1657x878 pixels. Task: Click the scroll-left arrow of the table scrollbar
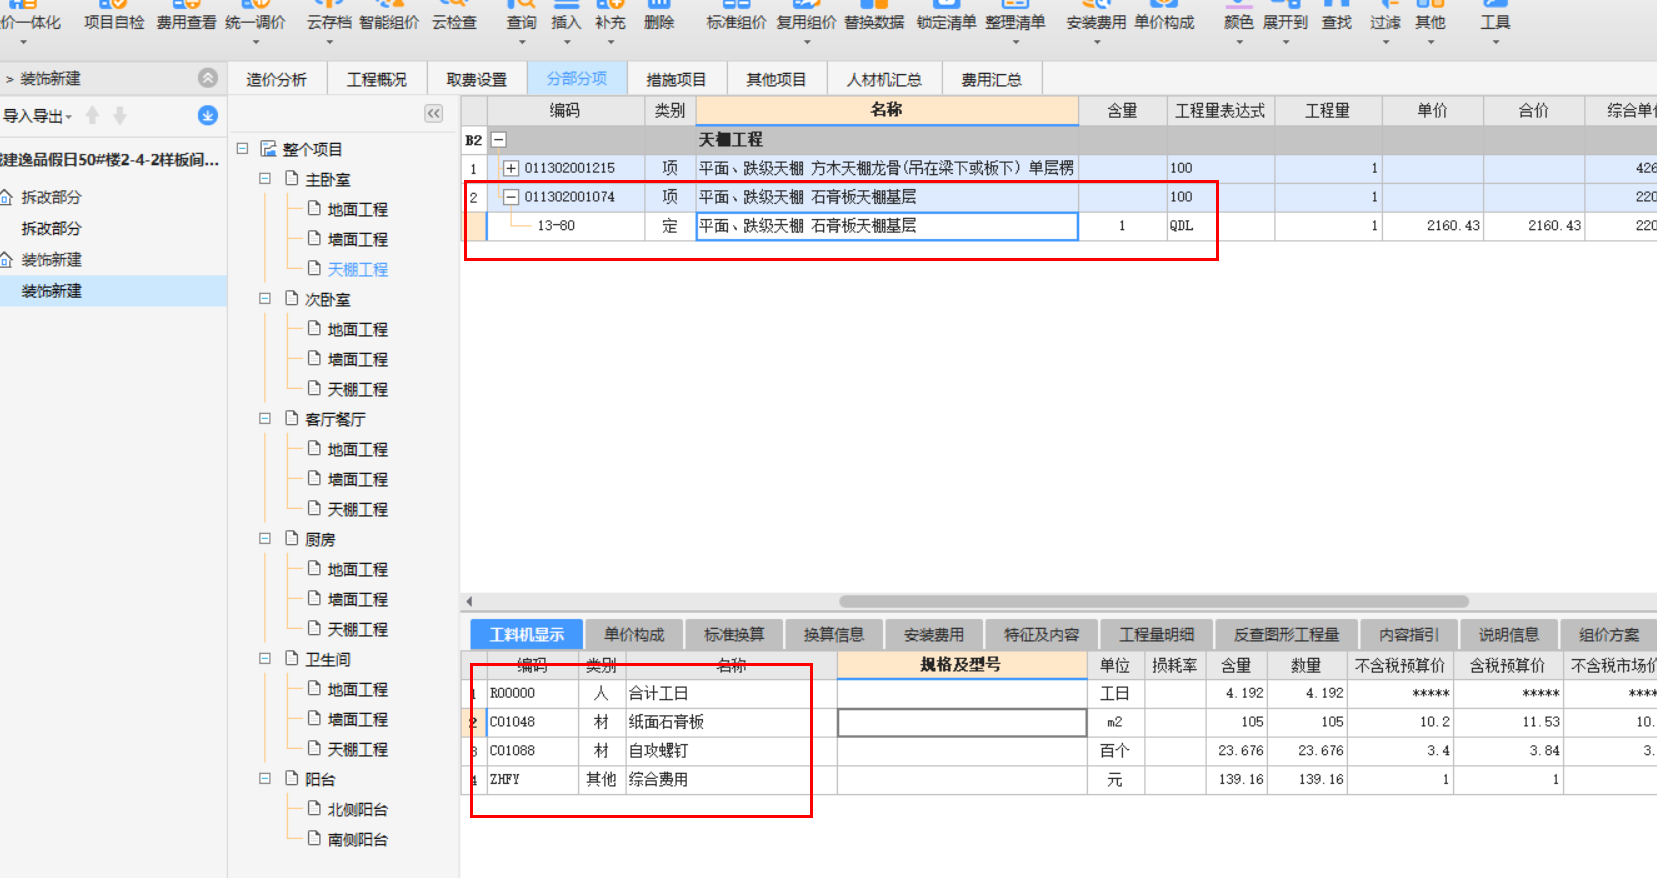pyautogui.click(x=469, y=602)
